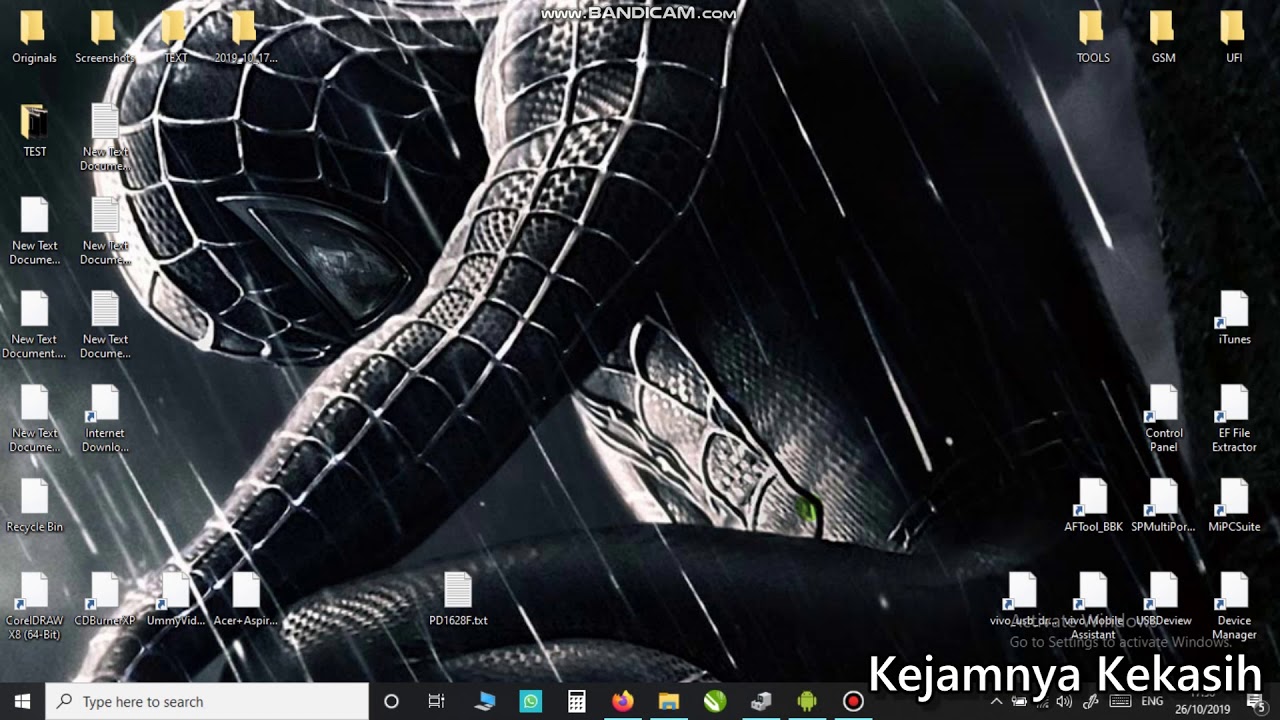Select the AFTool_BBK shortcut

point(1092,506)
